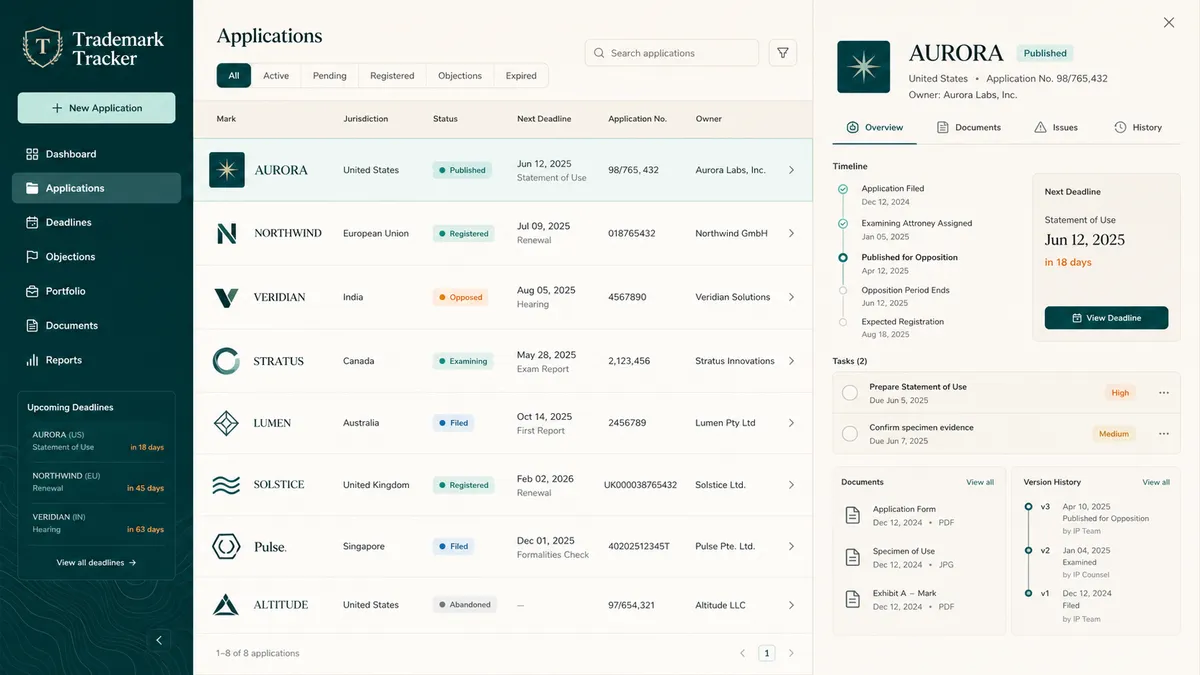
Task: Go to previous page arrow
Action: 743,653
